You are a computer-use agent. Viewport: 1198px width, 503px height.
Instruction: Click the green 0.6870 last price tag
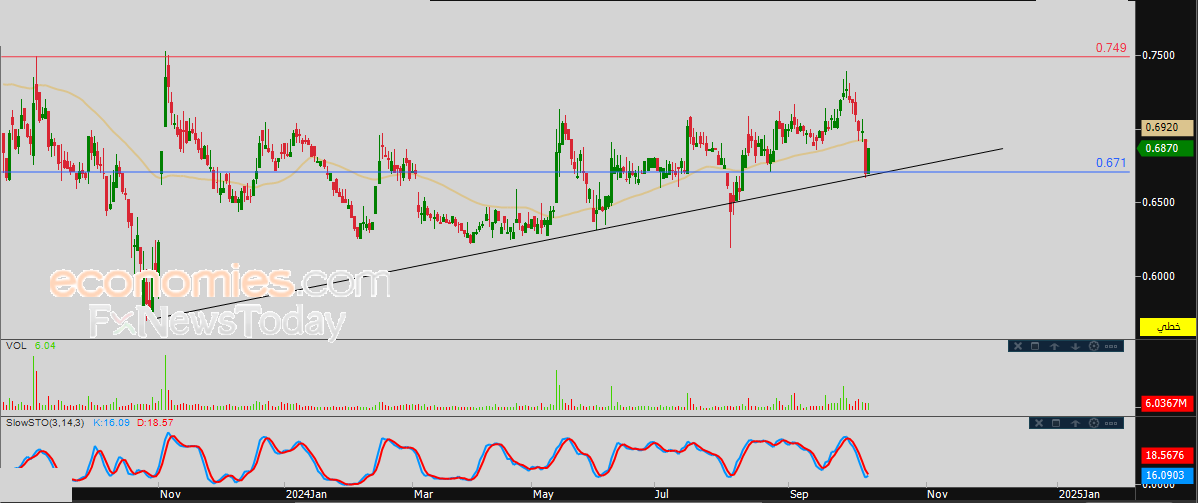(x=1166, y=148)
